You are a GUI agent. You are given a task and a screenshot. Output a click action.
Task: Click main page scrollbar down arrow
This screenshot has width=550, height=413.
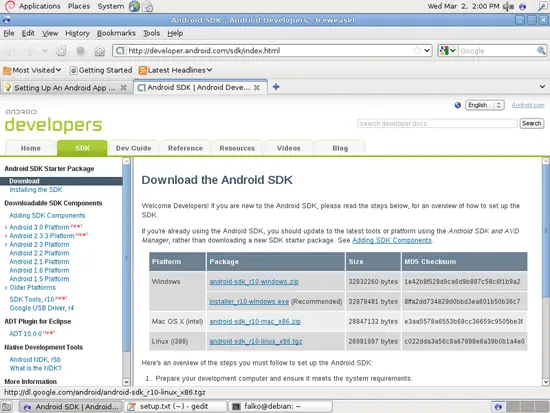[546, 382]
